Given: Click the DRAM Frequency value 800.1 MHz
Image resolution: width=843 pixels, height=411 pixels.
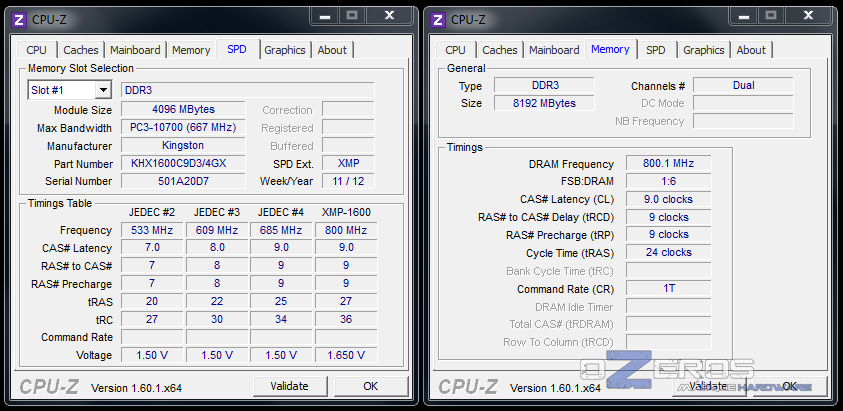Looking at the screenshot, I should (x=669, y=164).
